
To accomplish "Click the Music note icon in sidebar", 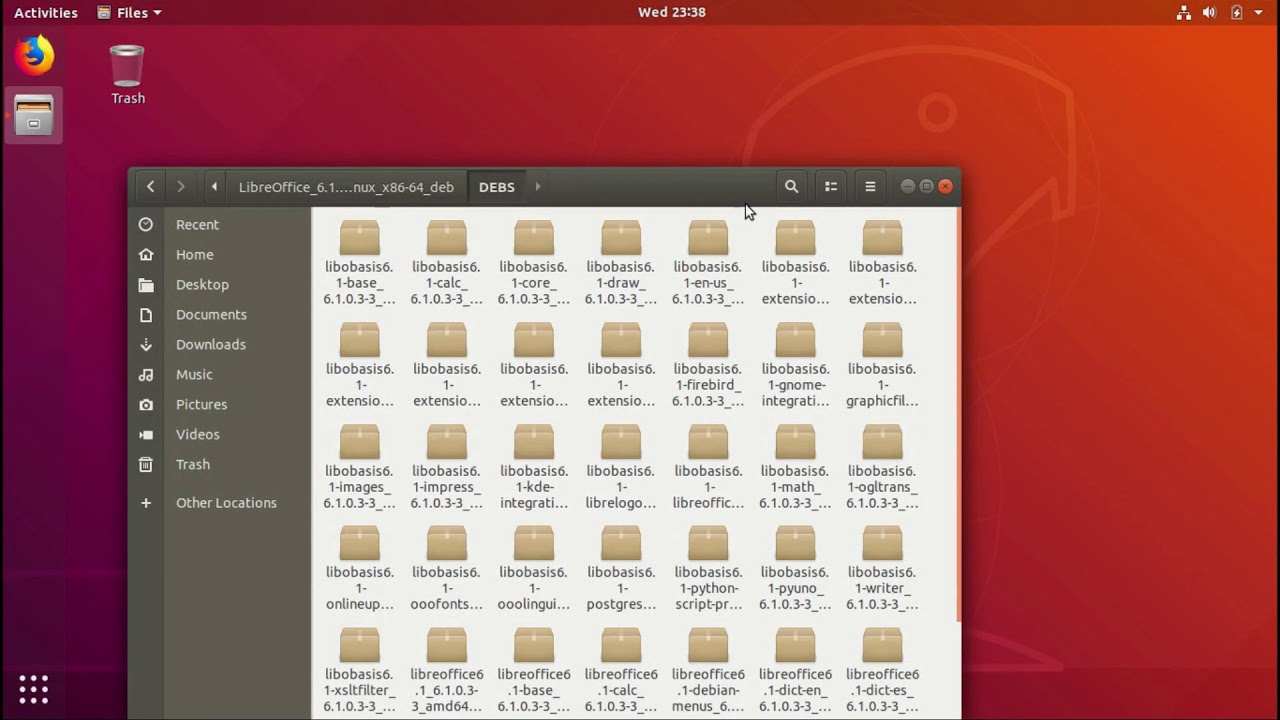I will coord(146,375).
